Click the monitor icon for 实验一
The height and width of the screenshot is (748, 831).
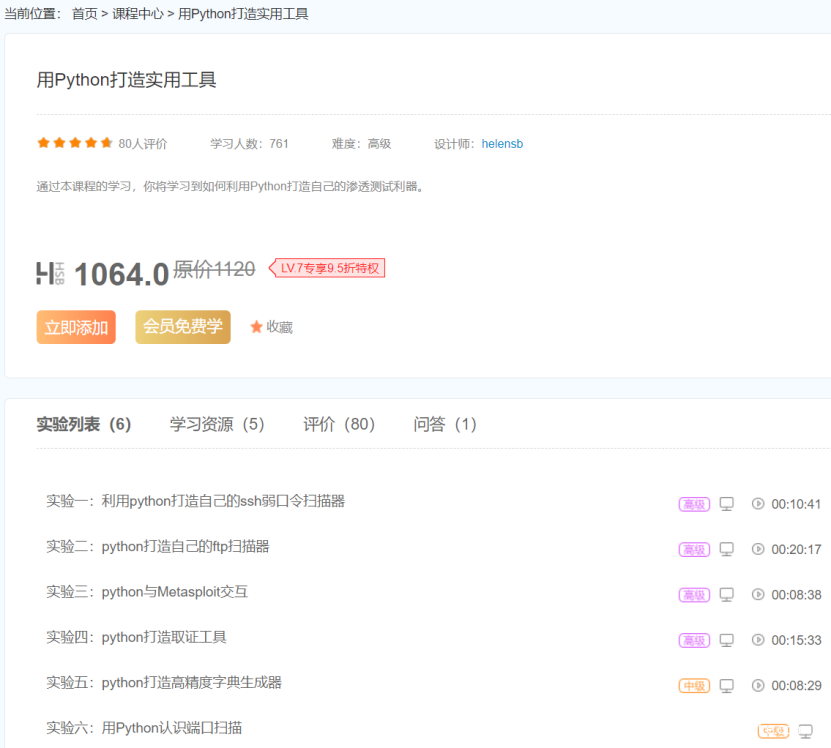[727, 504]
